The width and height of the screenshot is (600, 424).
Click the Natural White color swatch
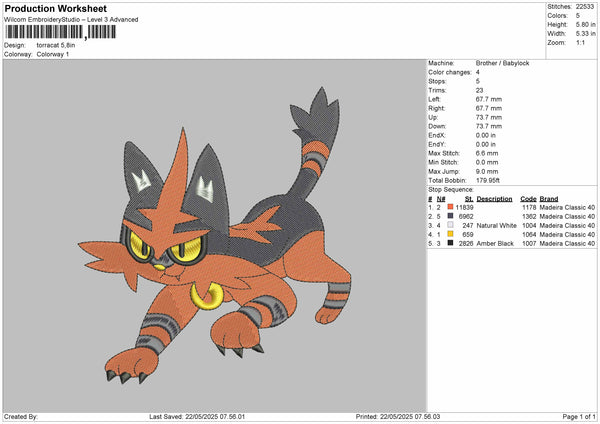[x=450, y=225]
